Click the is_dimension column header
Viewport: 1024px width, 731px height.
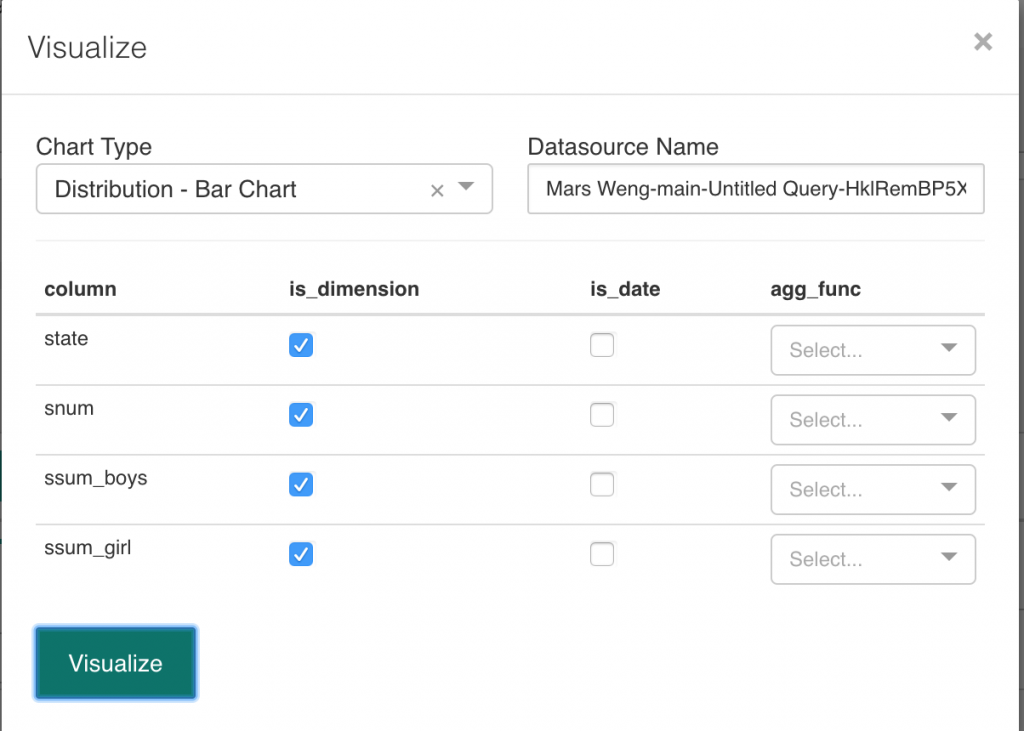[x=354, y=289]
